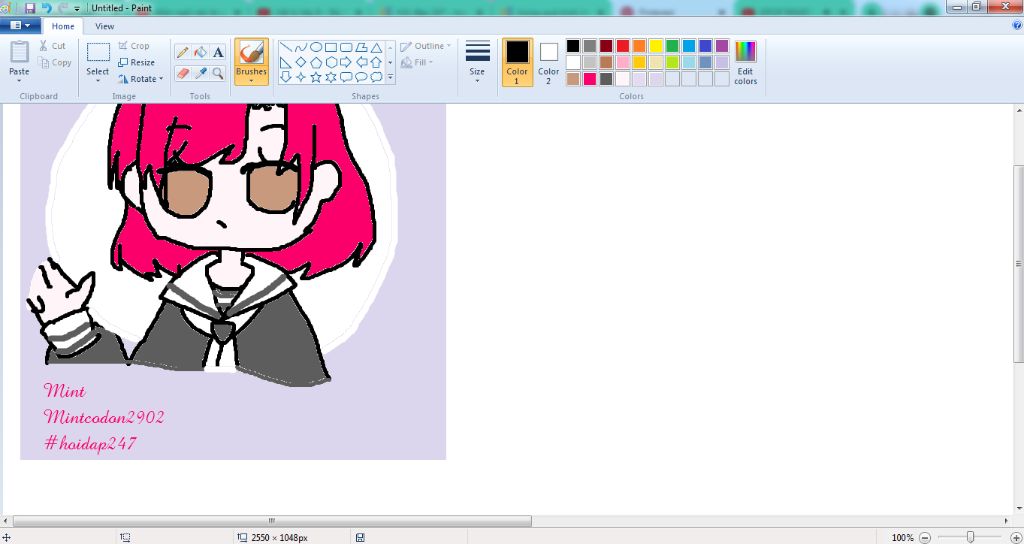Viewport: 1024px width, 544px height.
Task: Open the Rotate dropdown menu
Action: [x=141, y=78]
